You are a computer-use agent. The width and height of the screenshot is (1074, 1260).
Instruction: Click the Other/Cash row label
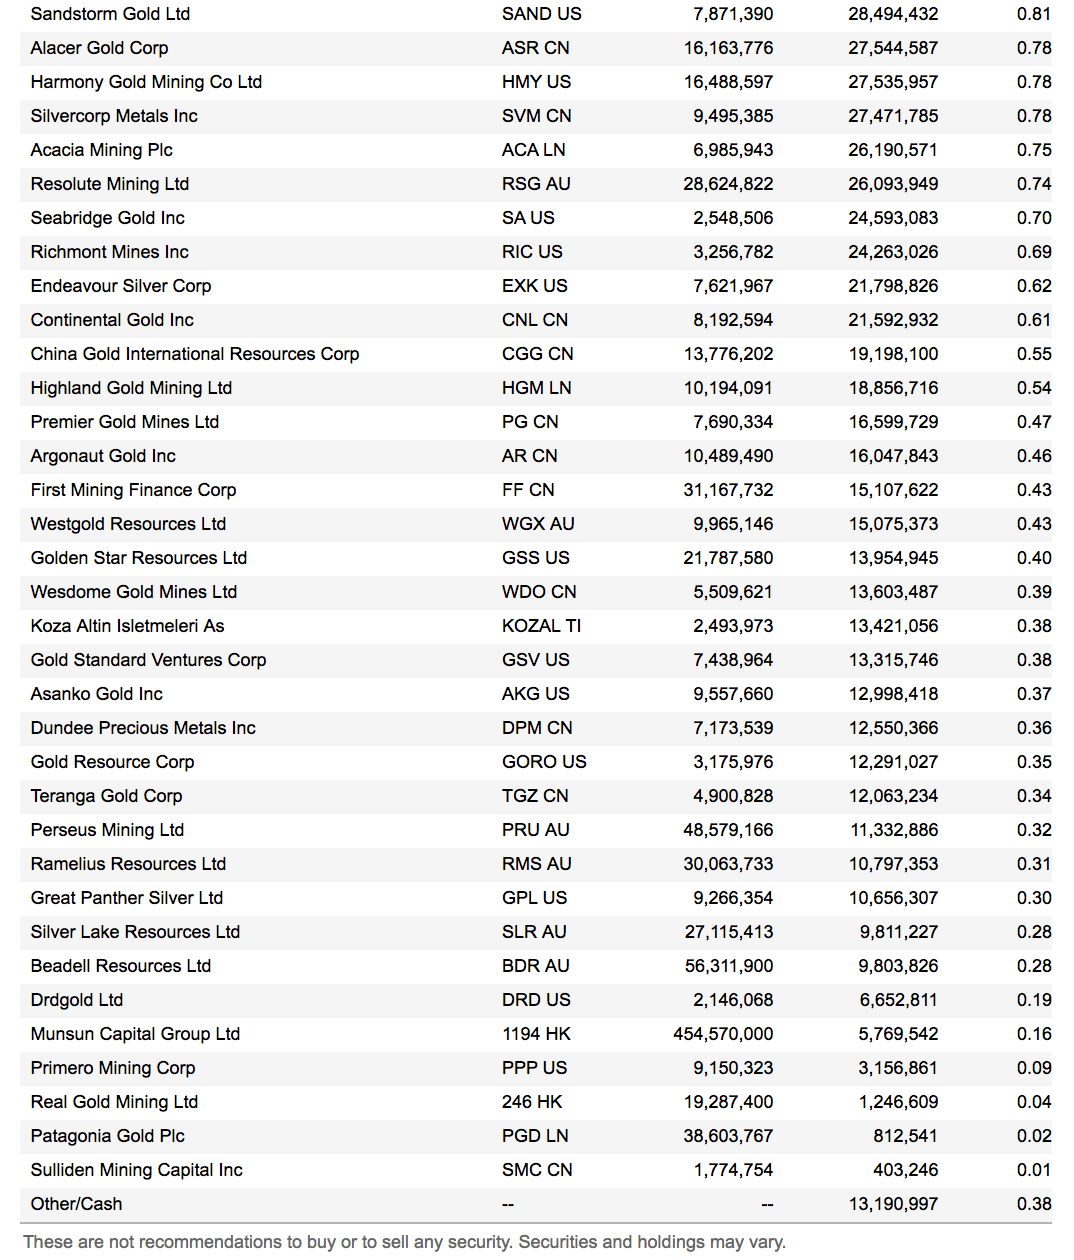pyautogui.click(x=76, y=1204)
